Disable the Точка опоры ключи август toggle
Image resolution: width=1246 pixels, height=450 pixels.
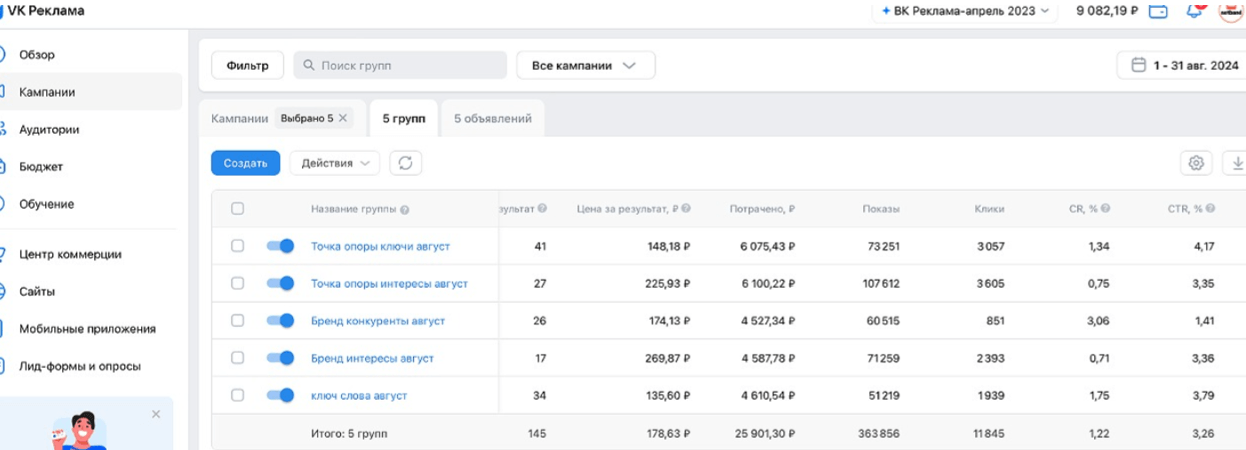tap(280, 246)
